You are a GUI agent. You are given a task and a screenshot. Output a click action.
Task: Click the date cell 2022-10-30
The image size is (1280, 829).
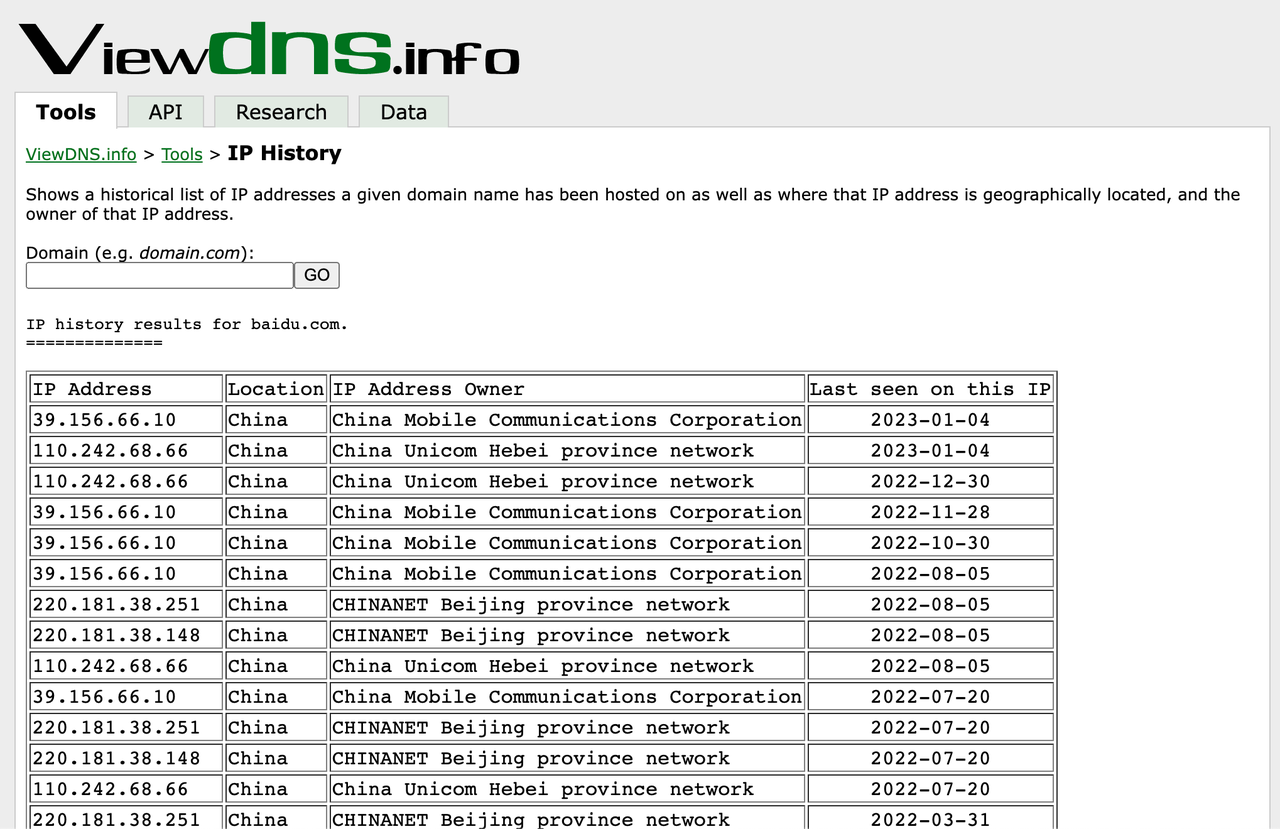point(930,543)
